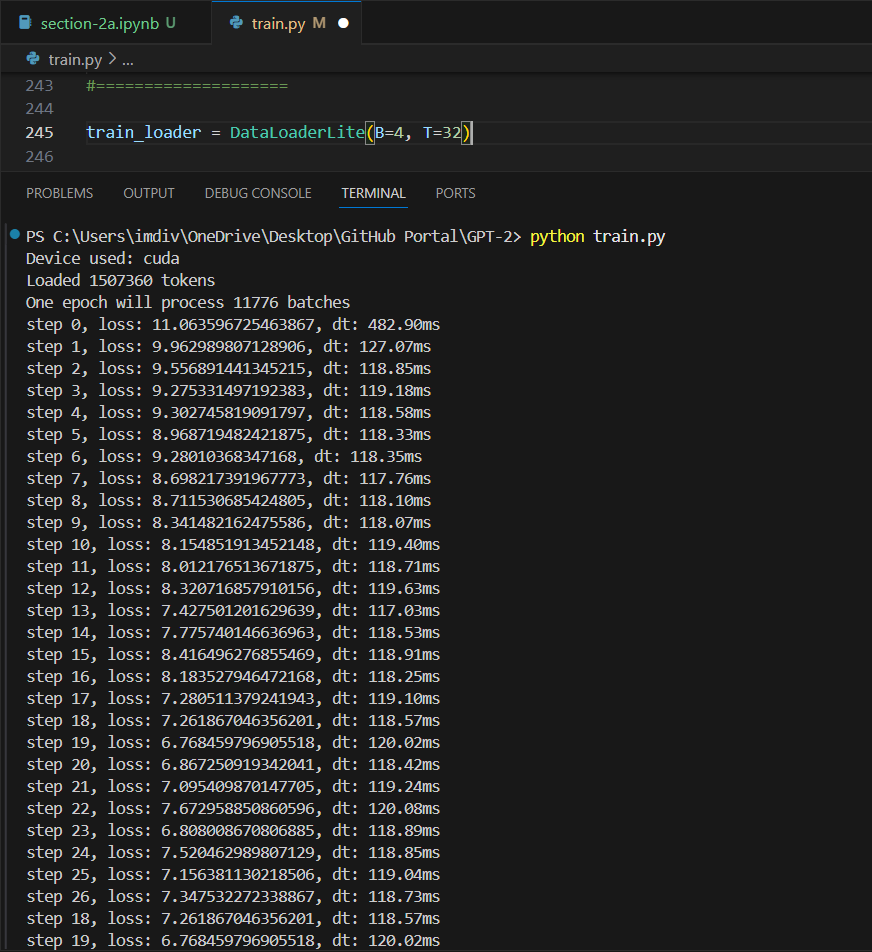Click the 'step 26' loss line in terminal
872x952 pixels.
point(233,897)
